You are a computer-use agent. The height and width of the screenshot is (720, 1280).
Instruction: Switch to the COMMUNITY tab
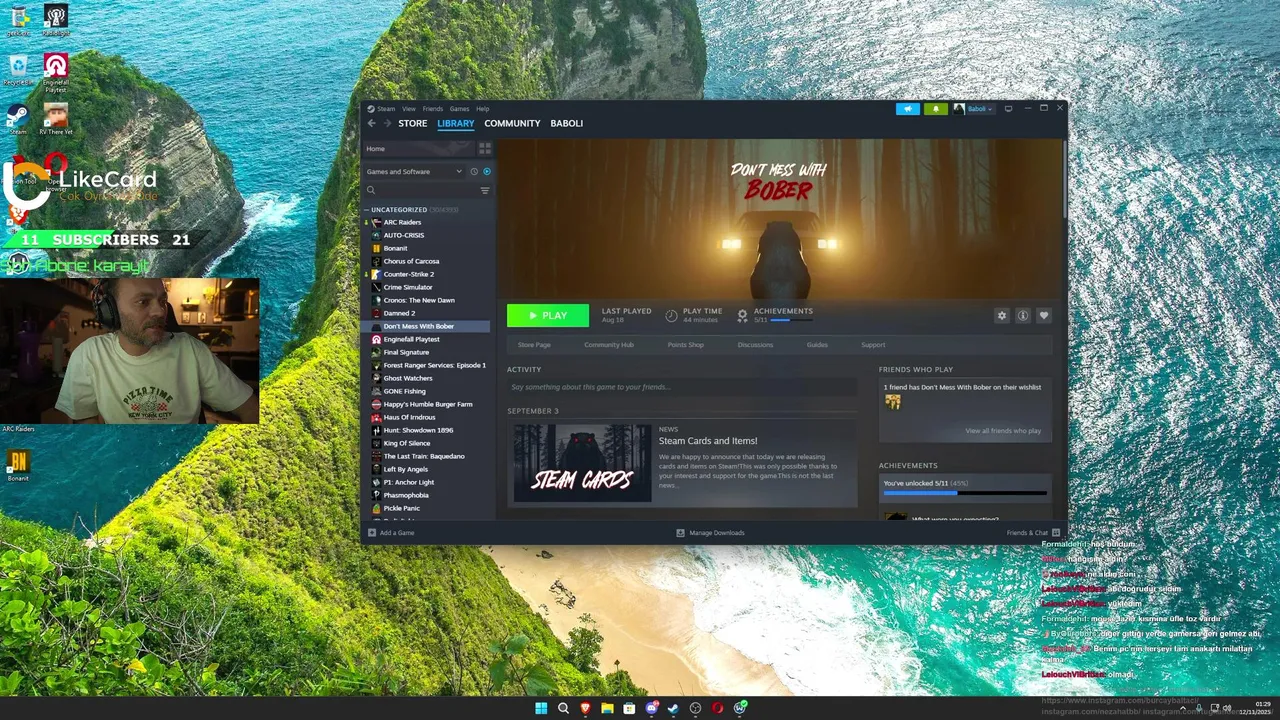pos(512,123)
